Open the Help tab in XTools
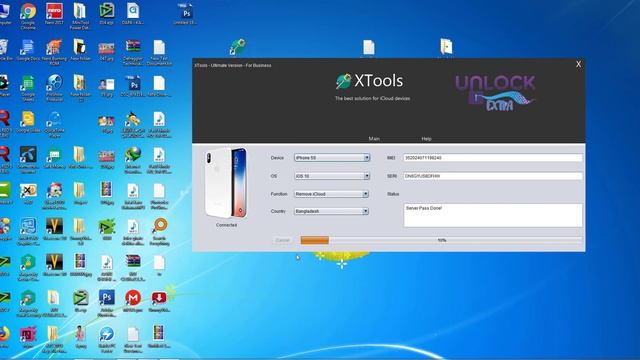The height and width of the screenshot is (360, 640). pos(426,139)
